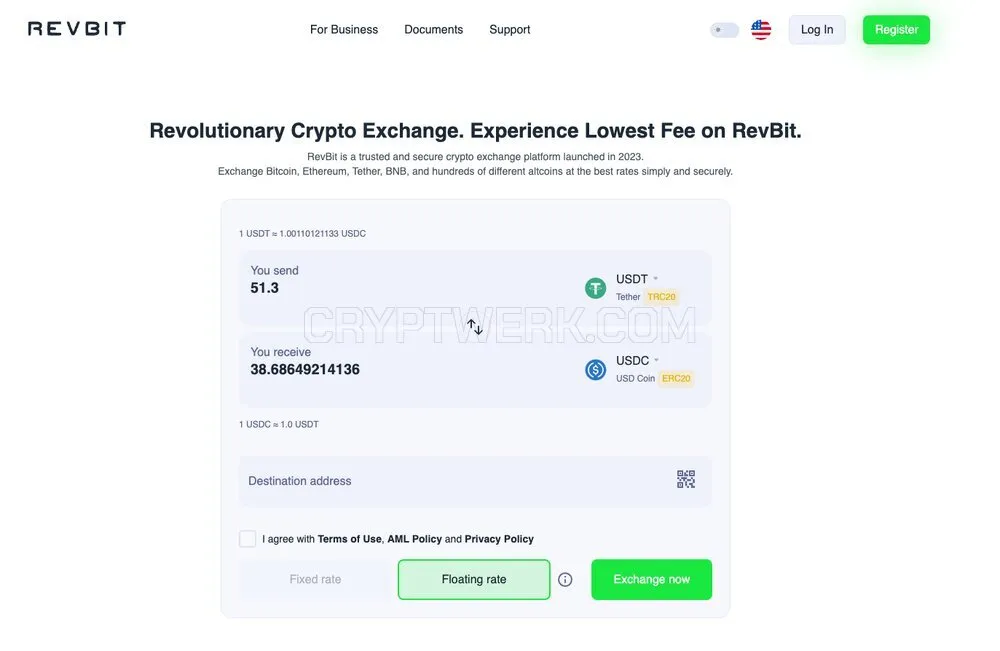Screen dimensions: 1000x651
Task: Click the RevBit logo
Action: tap(77, 29)
